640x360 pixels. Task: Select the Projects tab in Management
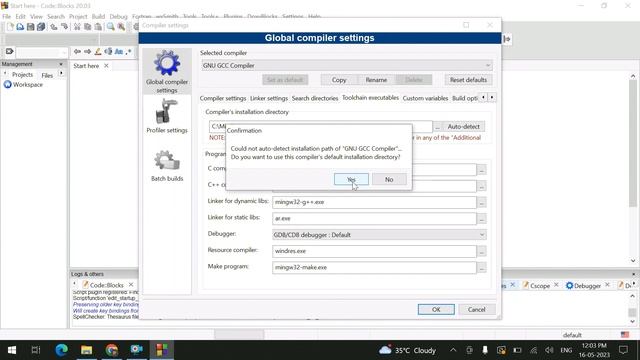click(x=22, y=75)
